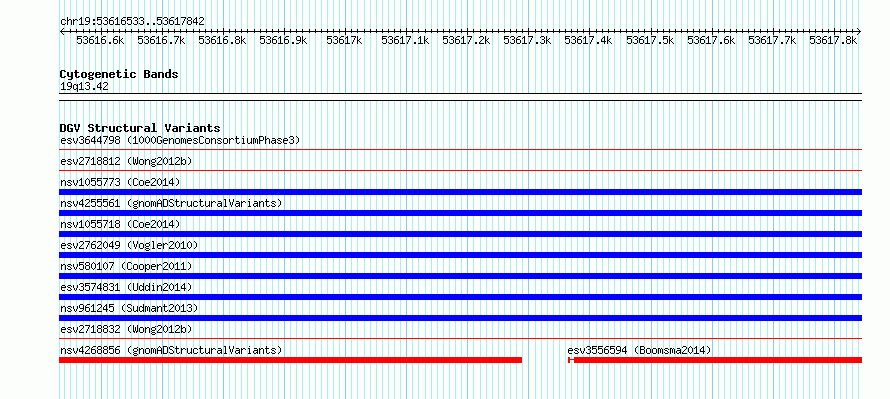Click the DGV Structural Variants track title
The width and height of the screenshot is (890, 399).
point(140,128)
